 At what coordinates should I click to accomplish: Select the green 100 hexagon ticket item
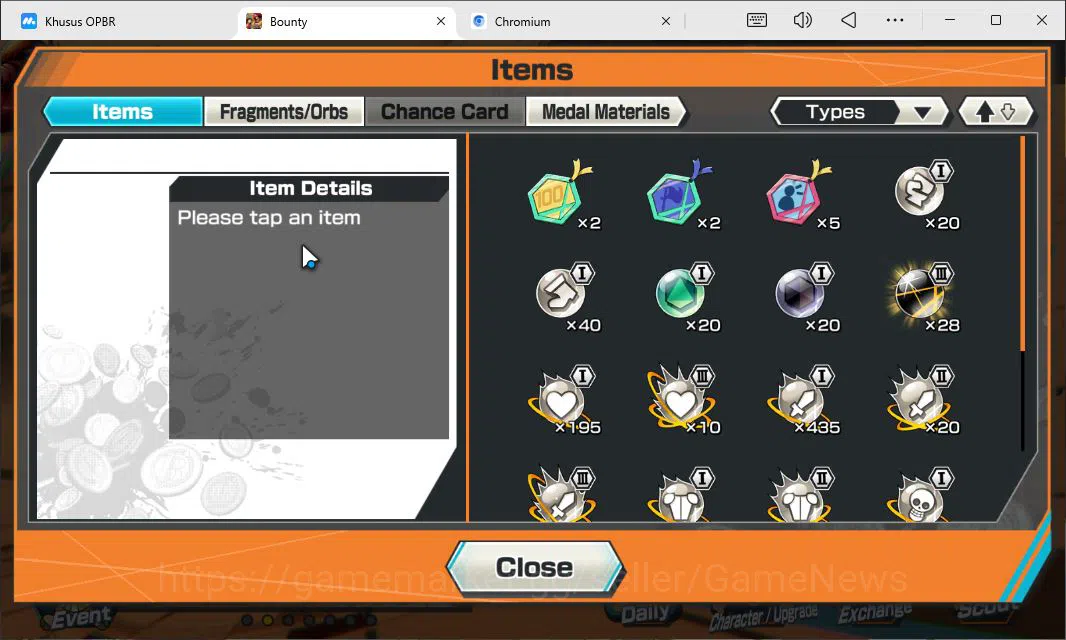coord(562,197)
